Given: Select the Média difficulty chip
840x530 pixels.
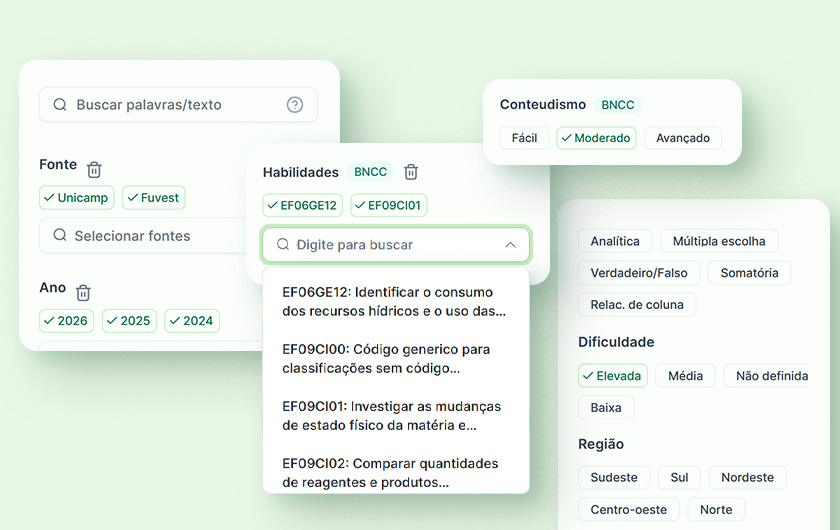Looking at the screenshot, I should [685, 376].
